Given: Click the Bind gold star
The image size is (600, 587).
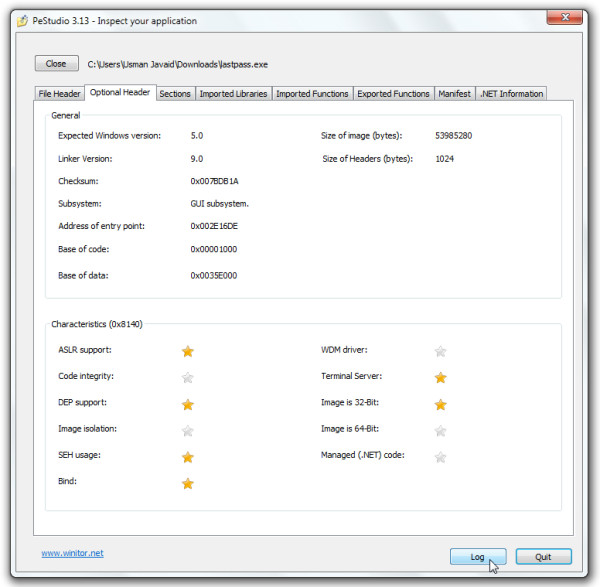Looking at the screenshot, I should (x=188, y=483).
